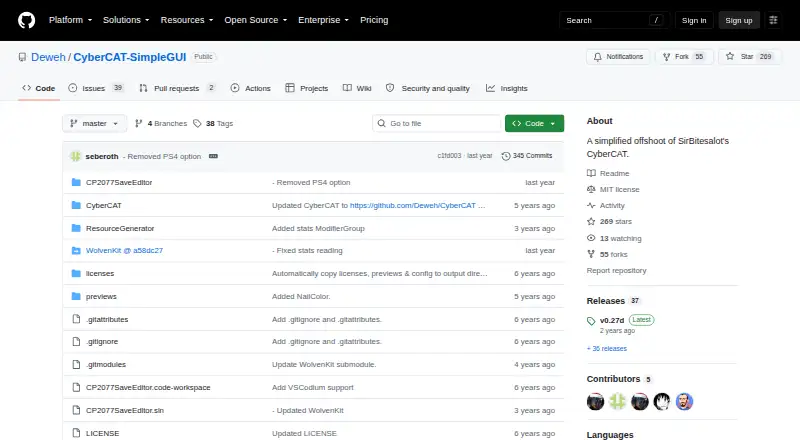Click the Sign up button
Image resolution: width=800 pixels, height=440 pixels.
pos(739,20)
